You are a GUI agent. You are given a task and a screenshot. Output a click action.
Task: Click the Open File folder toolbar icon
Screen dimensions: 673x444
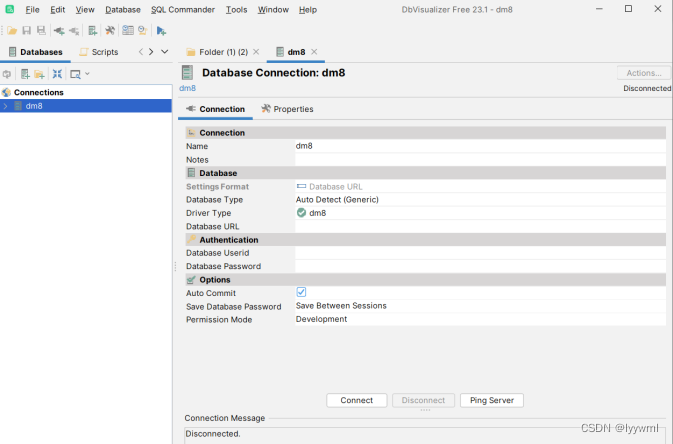tap(12, 30)
